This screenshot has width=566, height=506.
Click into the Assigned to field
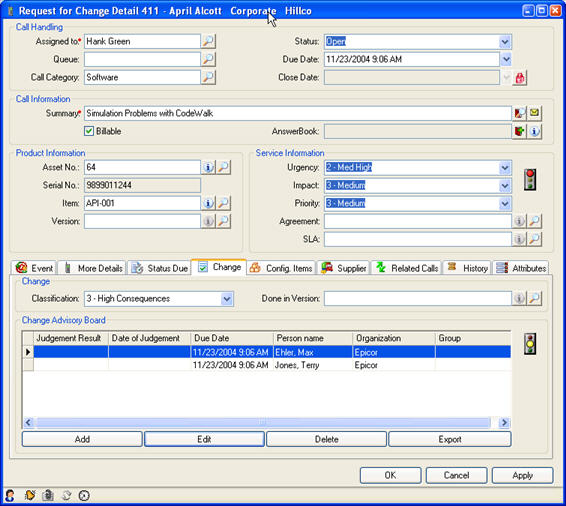[x=142, y=42]
